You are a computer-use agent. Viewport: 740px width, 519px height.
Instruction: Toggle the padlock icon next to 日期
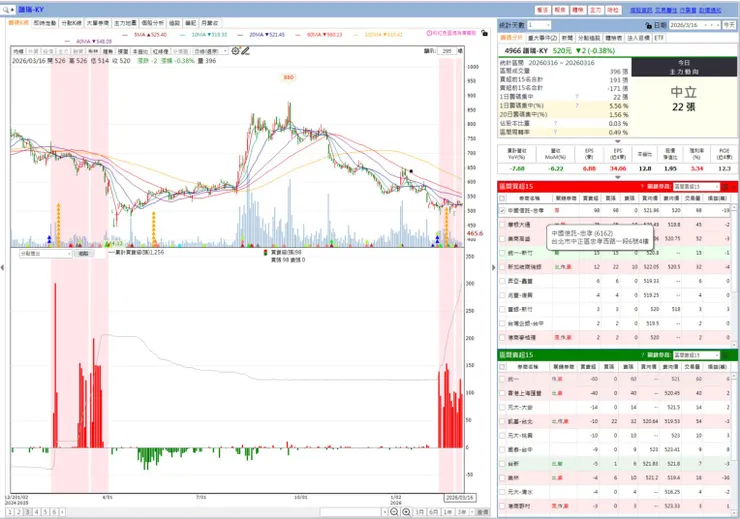tap(648, 25)
